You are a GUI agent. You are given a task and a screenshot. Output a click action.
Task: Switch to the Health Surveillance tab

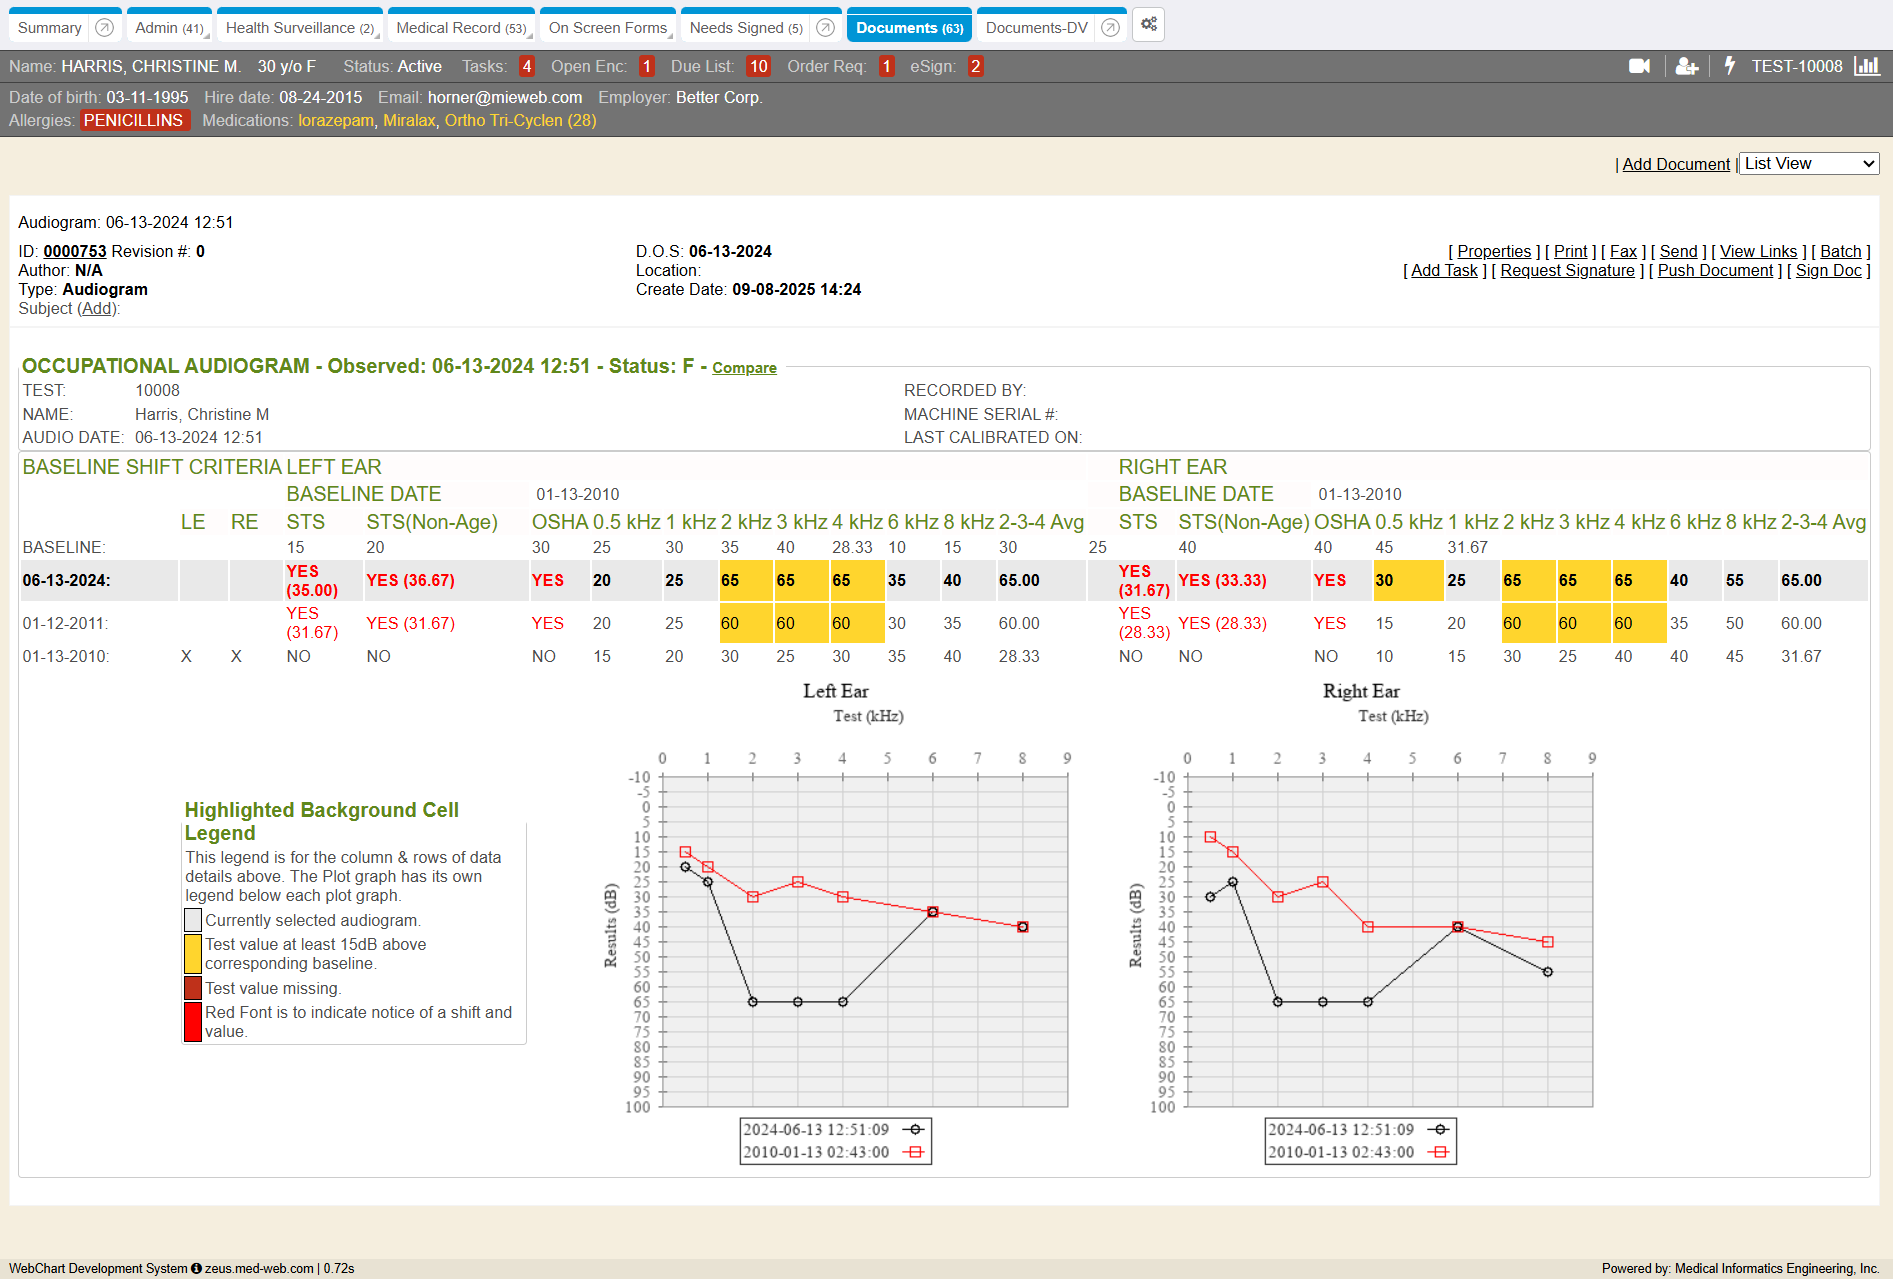point(298,28)
